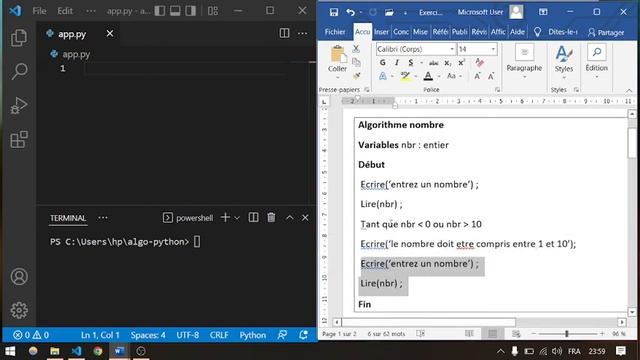The height and width of the screenshot is (360, 640).
Task: Open the Manage gear in VS Code
Action: click(19, 311)
